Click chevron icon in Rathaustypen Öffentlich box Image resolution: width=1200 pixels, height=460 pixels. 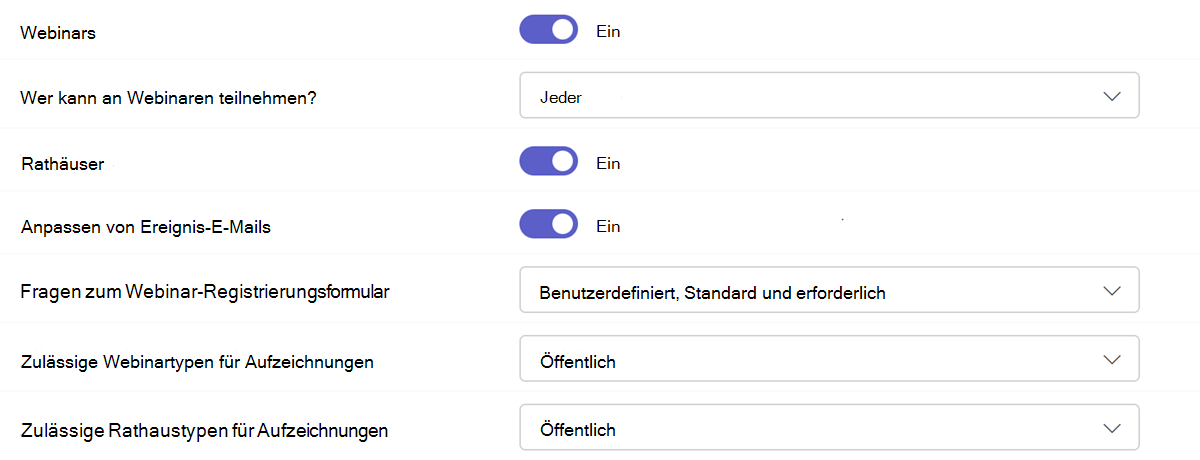1111,429
